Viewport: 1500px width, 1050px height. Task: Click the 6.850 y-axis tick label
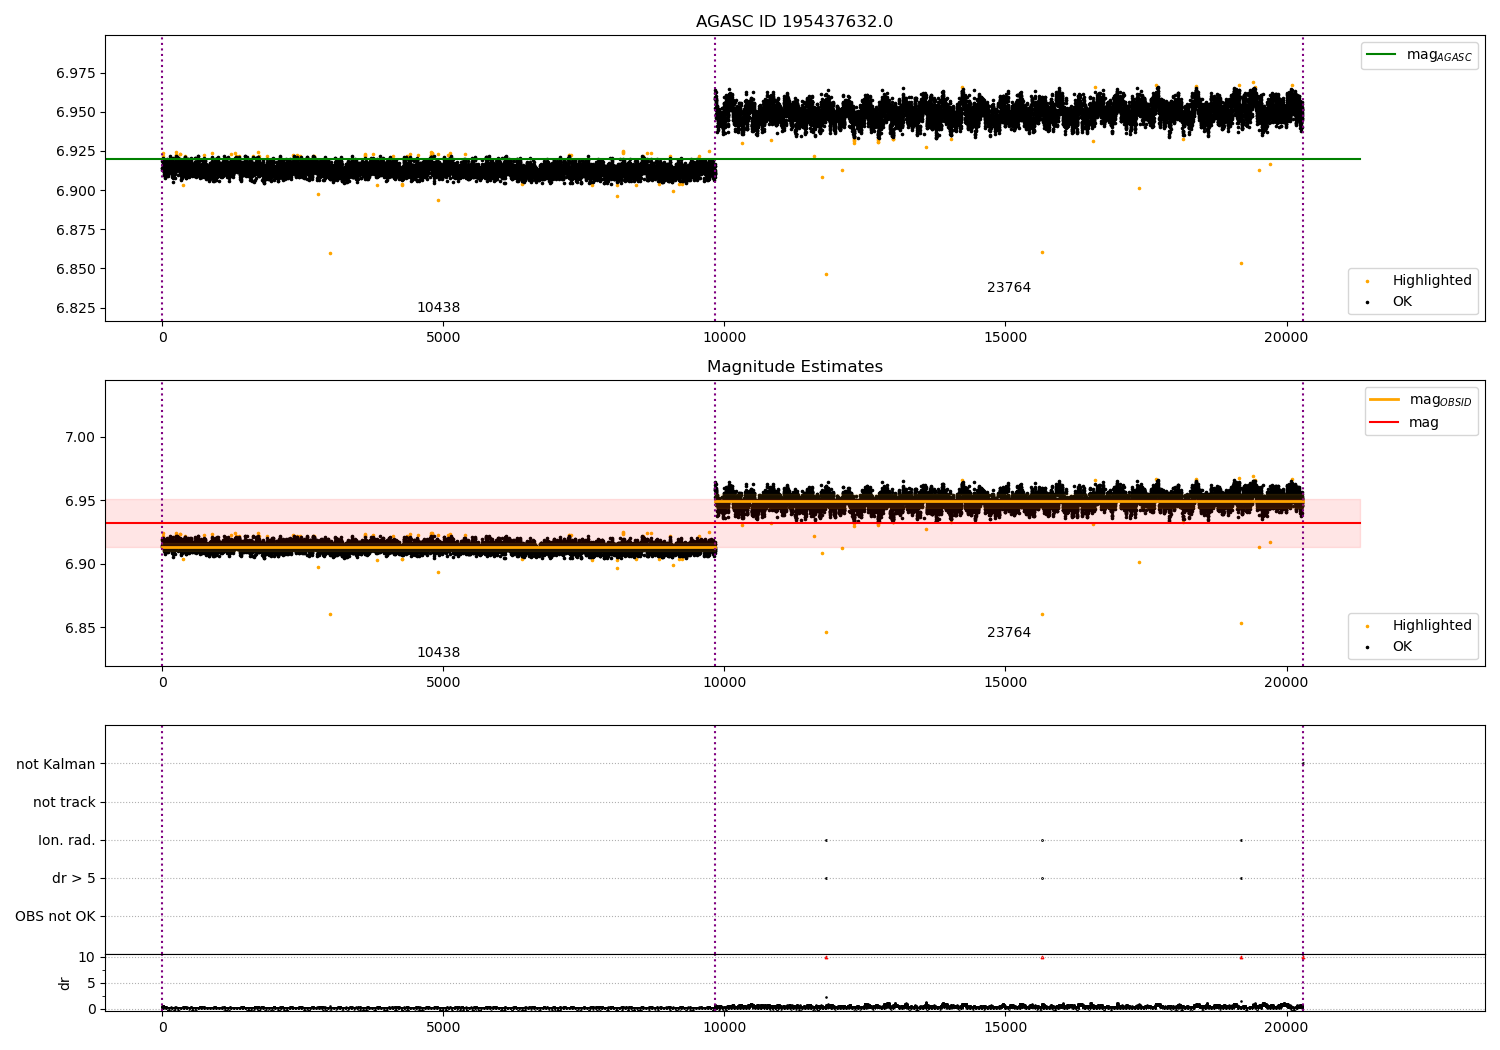[75, 269]
